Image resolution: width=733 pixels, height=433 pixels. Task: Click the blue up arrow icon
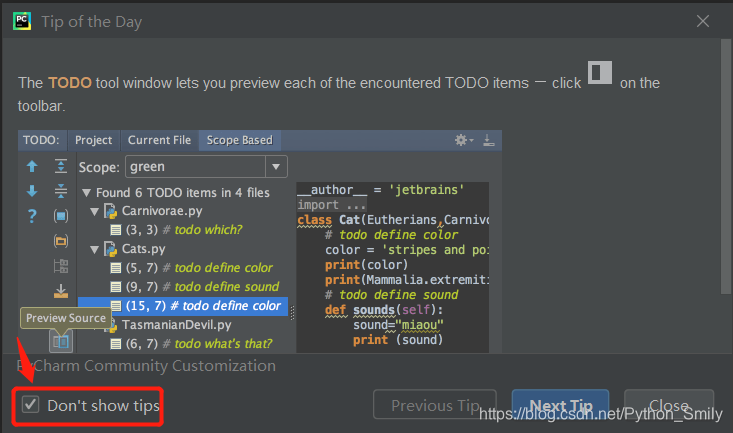[x=32, y=166]
